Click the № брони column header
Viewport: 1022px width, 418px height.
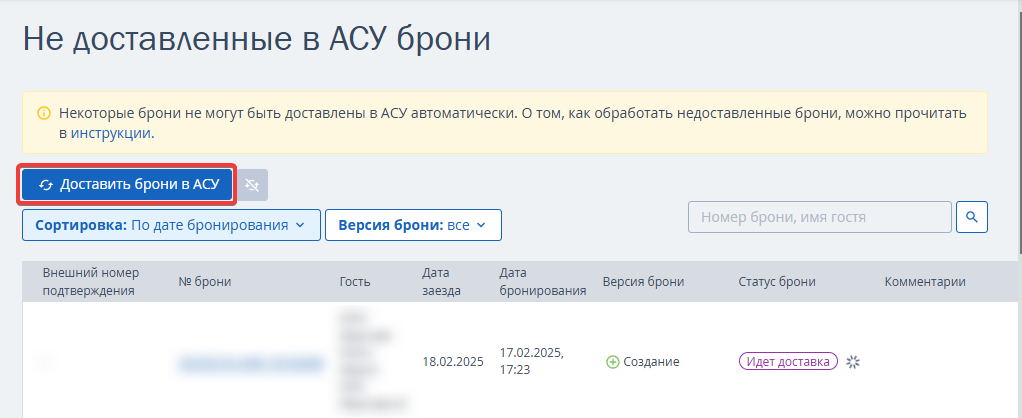pos(205,282)
